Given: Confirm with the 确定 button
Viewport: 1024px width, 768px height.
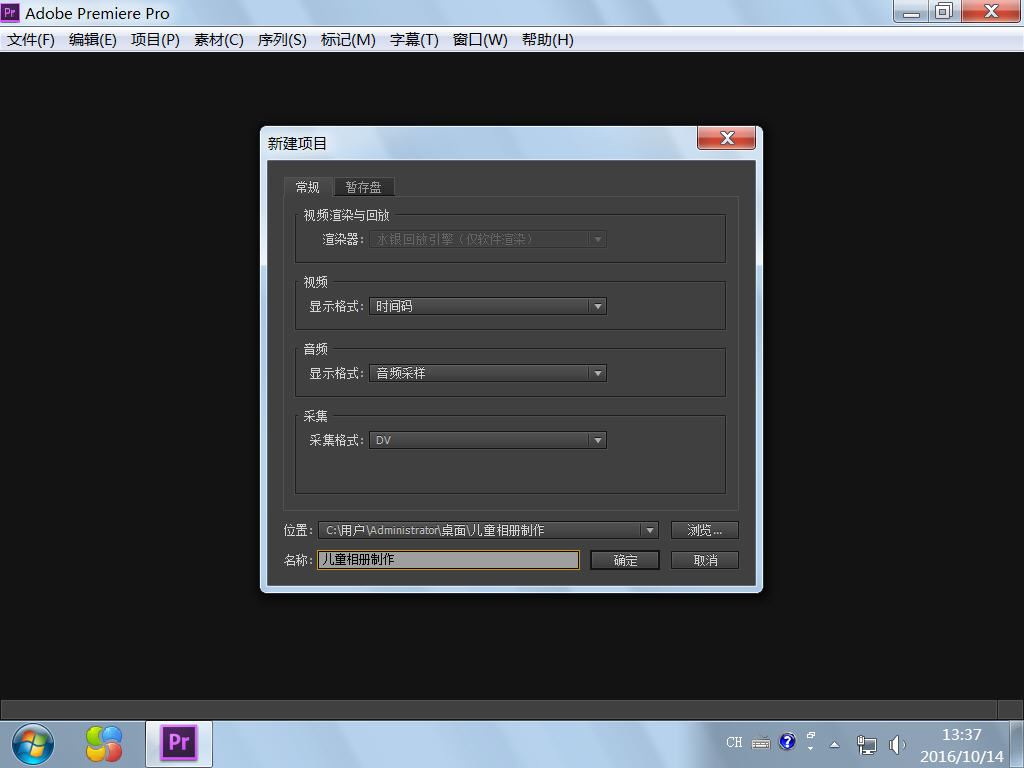Looking at the screenshot, I should 625,560.
